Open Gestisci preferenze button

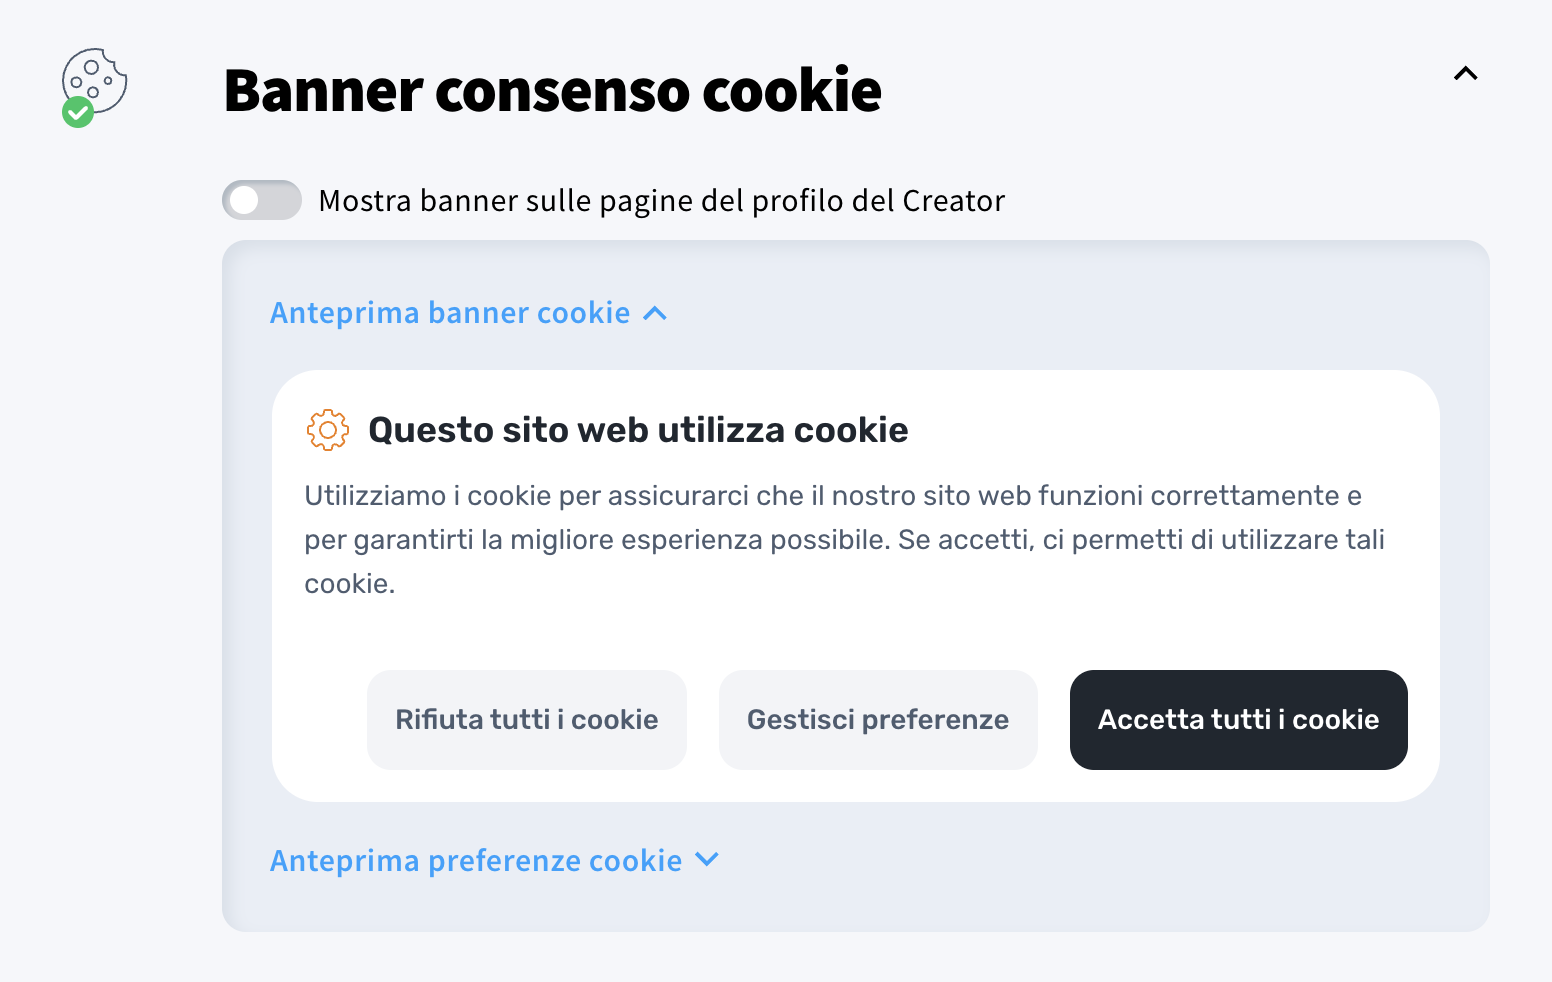(878, 720)
